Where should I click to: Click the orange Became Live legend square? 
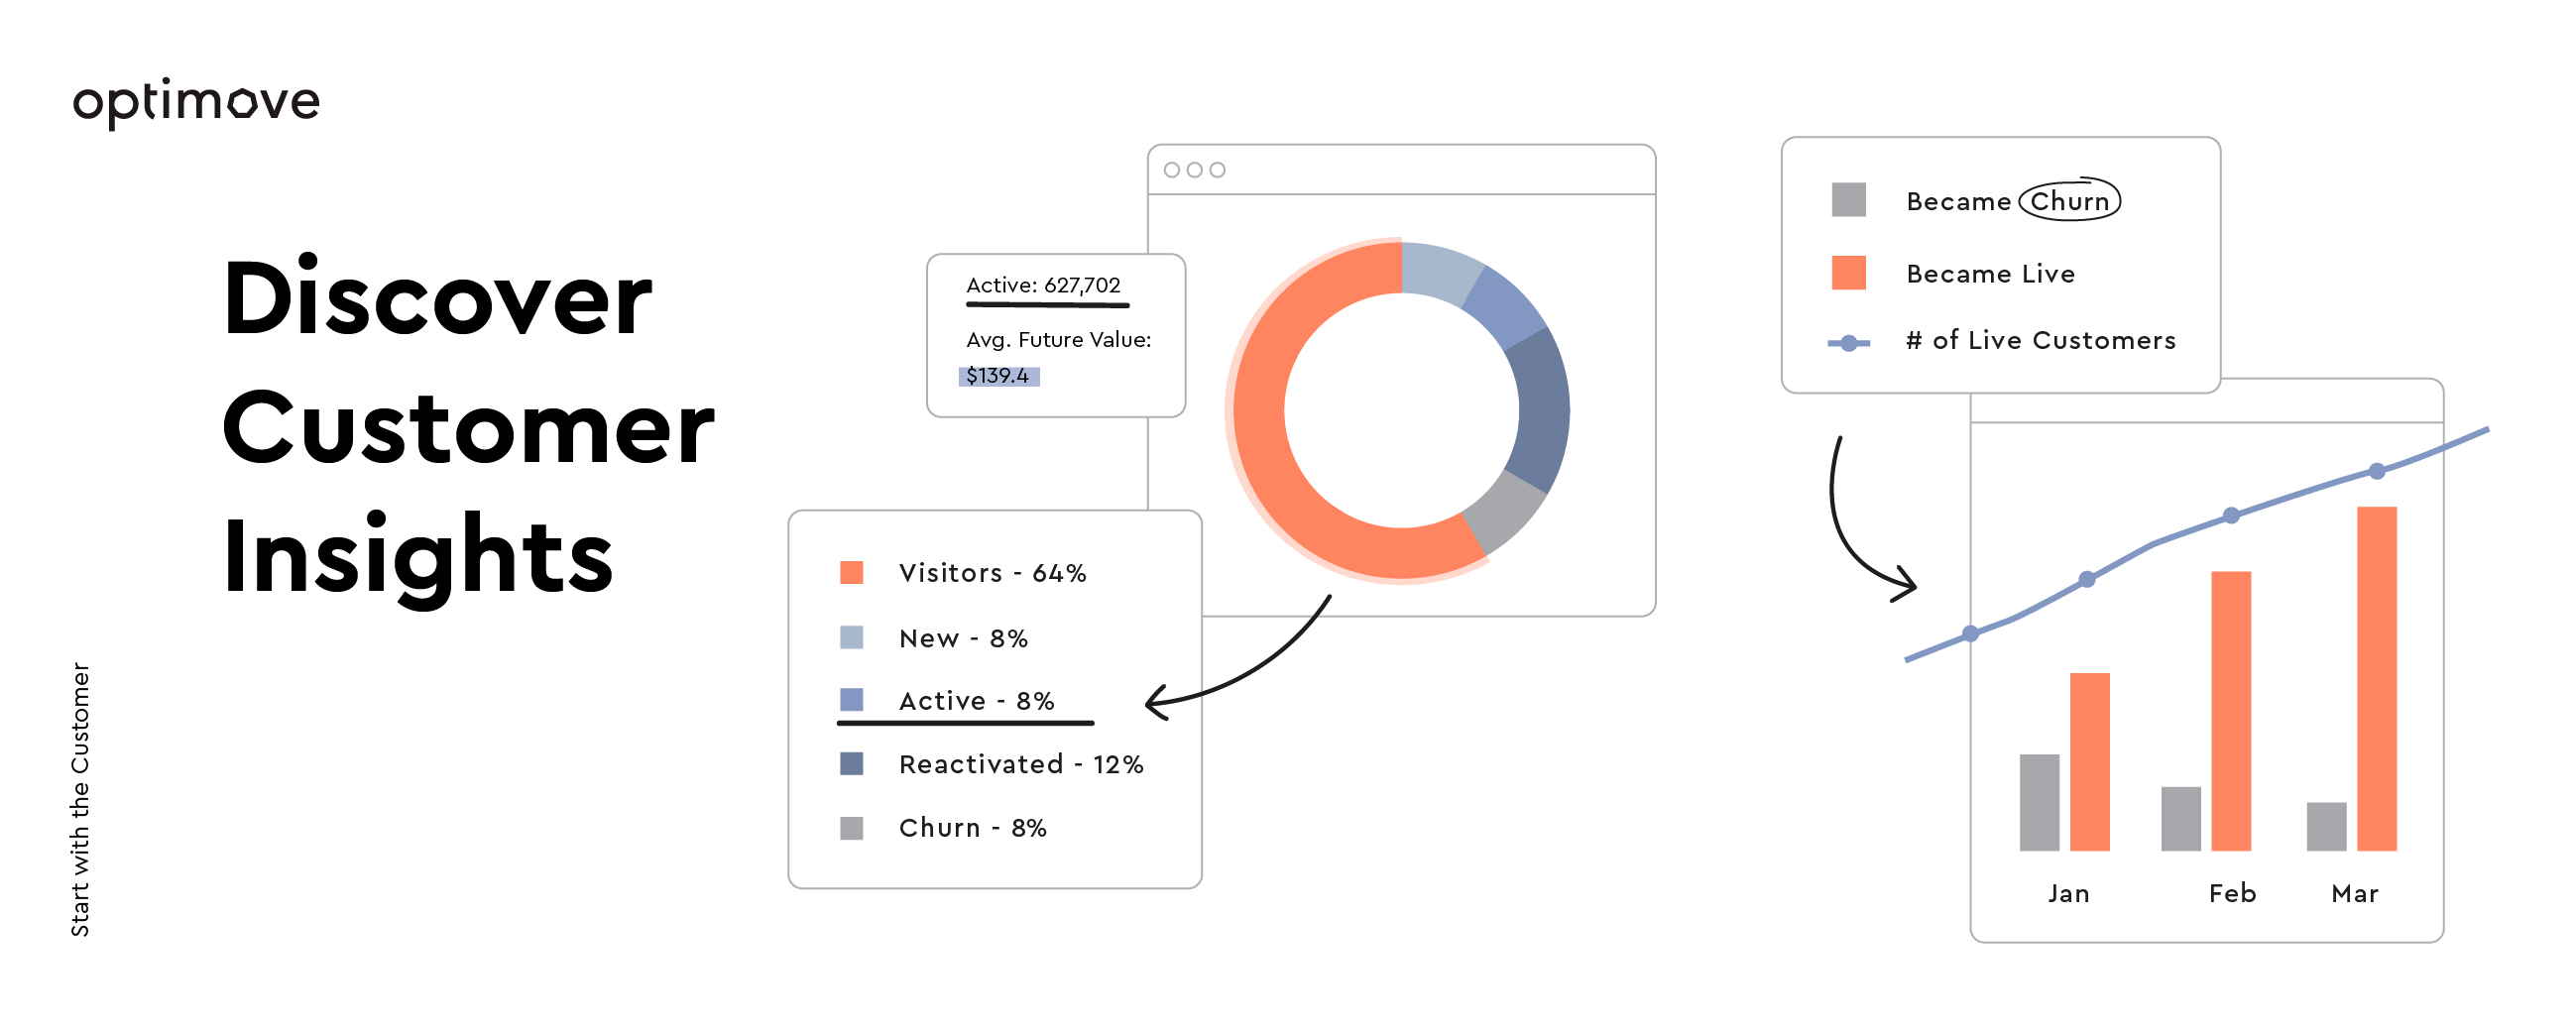1848,272
